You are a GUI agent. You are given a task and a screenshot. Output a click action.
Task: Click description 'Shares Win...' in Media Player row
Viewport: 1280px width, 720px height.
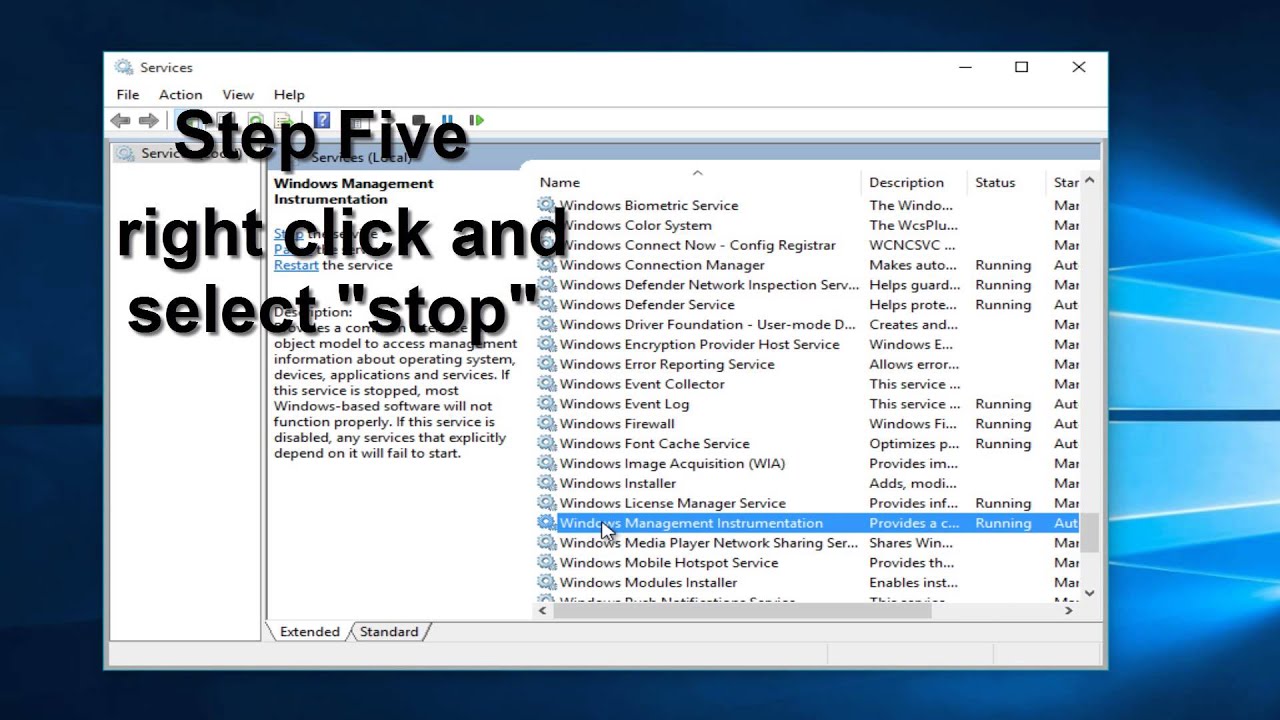point(911,543)
